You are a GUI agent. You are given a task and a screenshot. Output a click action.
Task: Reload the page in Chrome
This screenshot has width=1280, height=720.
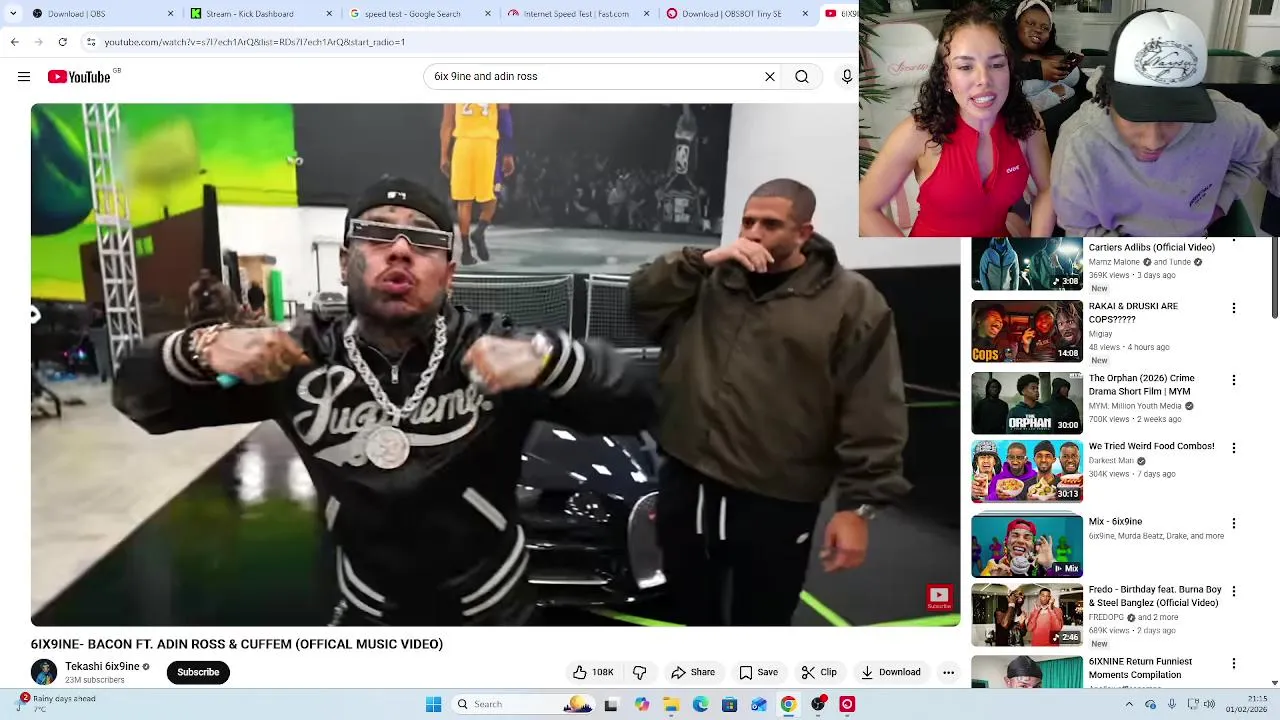tap(62, 42)
